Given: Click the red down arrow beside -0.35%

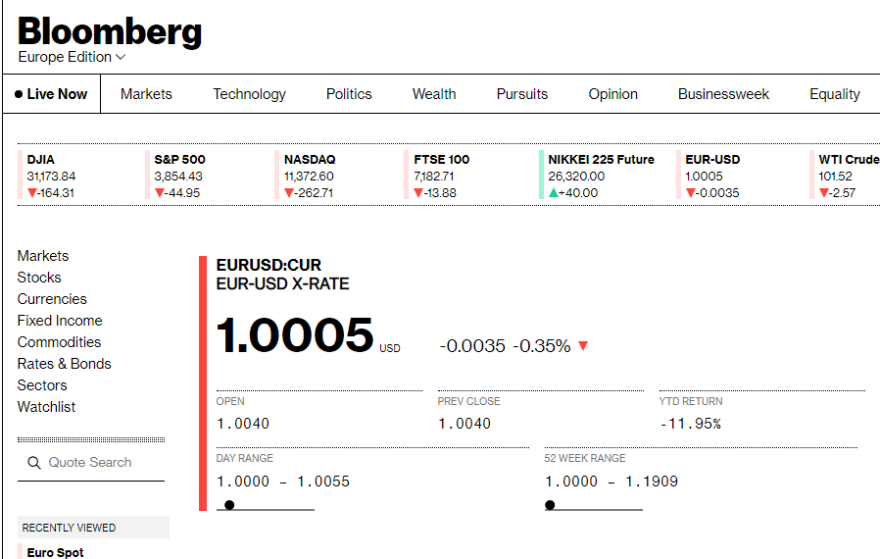Looking at the screenshot, I should click(583, 346).
